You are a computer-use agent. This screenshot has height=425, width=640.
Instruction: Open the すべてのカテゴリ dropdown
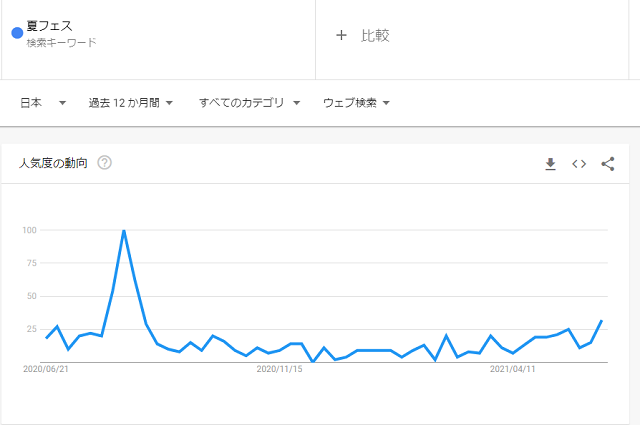pyautogui.click(x=249, y=103)
